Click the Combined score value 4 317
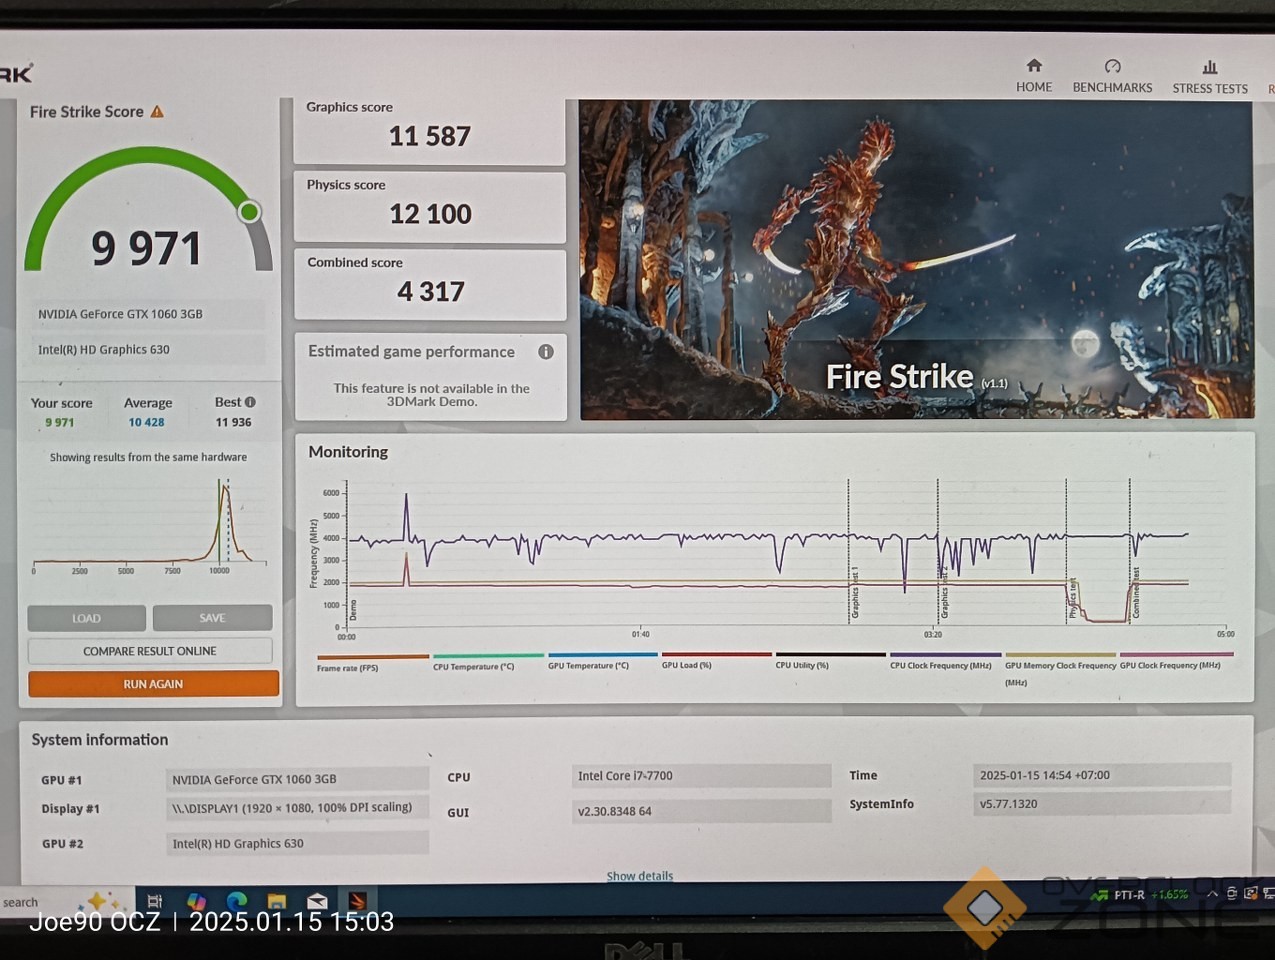The width and height of the screenshot is (1275, 960). 431,292
